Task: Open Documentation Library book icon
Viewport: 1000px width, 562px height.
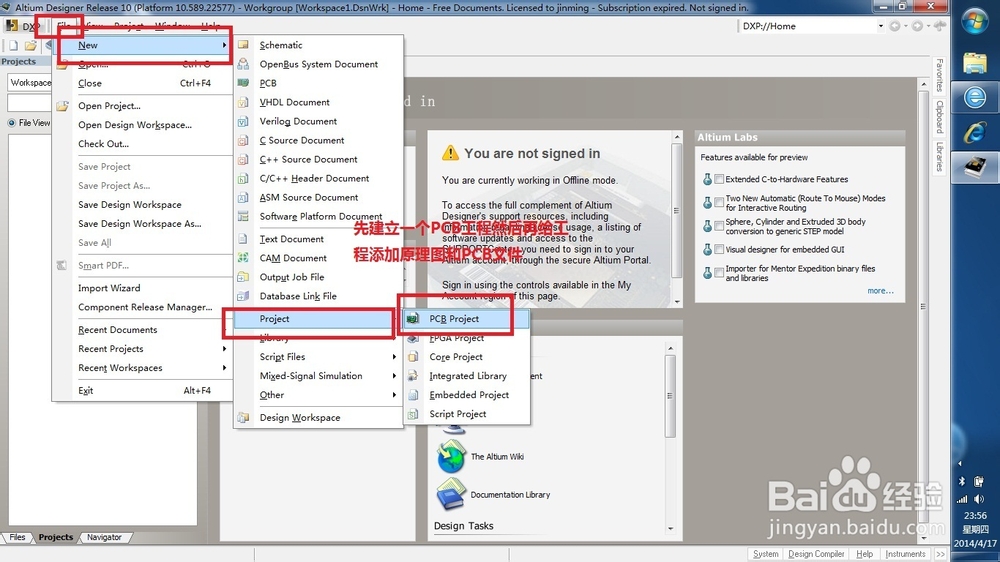Action: (x=451, y=494)
